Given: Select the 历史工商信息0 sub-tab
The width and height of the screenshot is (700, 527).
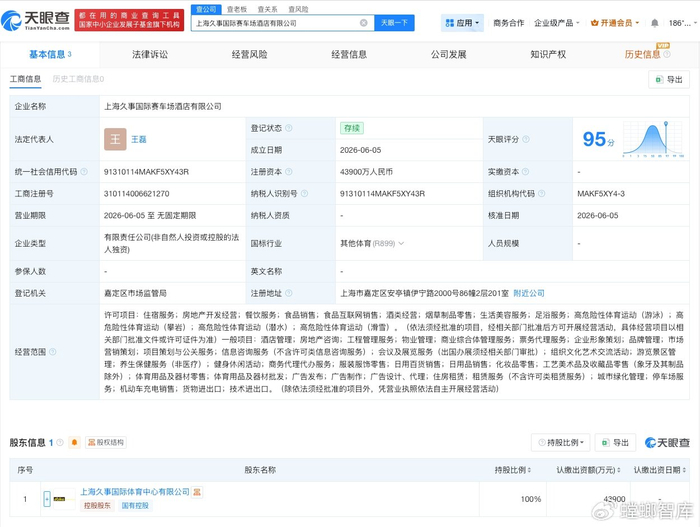Looking at the screenshot, I should pyautogui.click(x=78, y=79).
